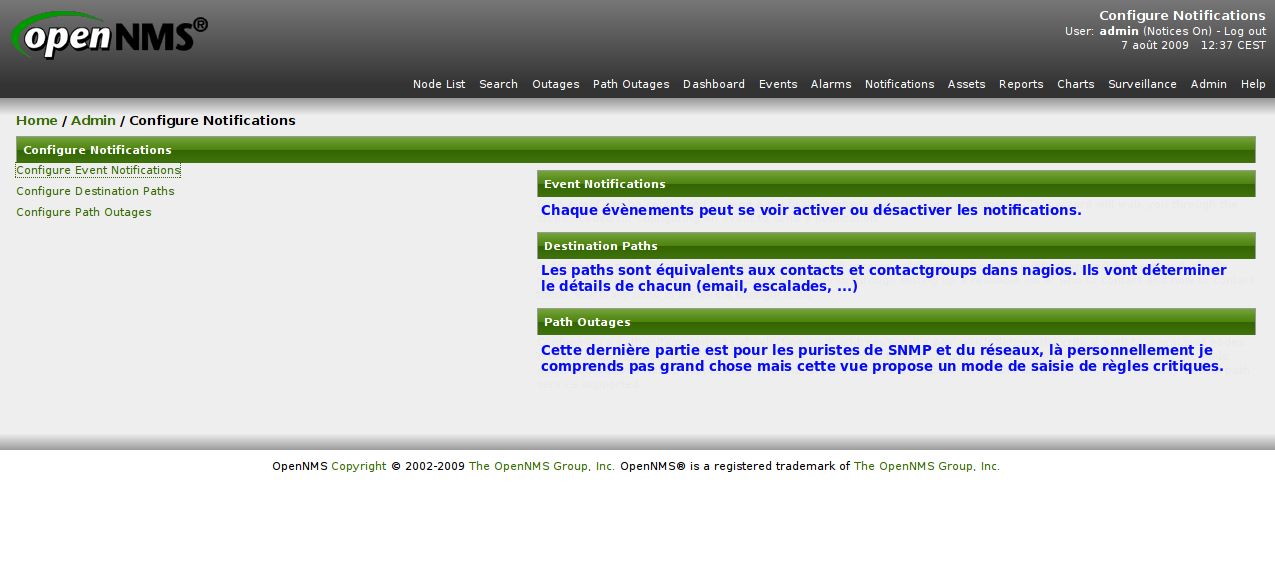
Task: Open Node List in navigation bar
Action: [x=439, y=85]
